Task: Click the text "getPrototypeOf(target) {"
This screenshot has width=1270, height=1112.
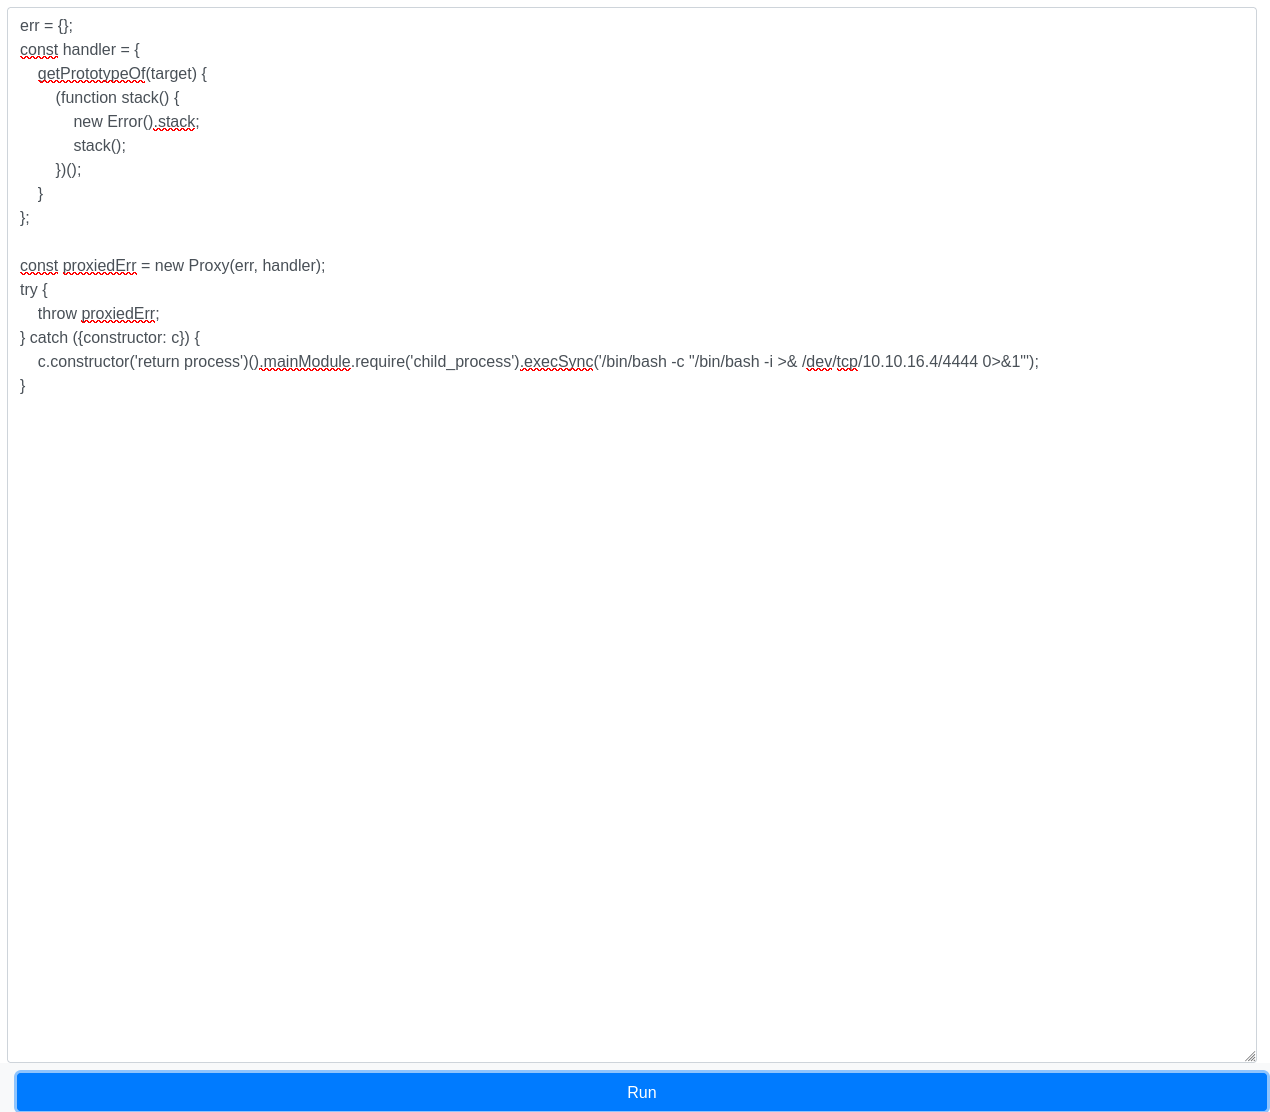Action: coord(122,74)
